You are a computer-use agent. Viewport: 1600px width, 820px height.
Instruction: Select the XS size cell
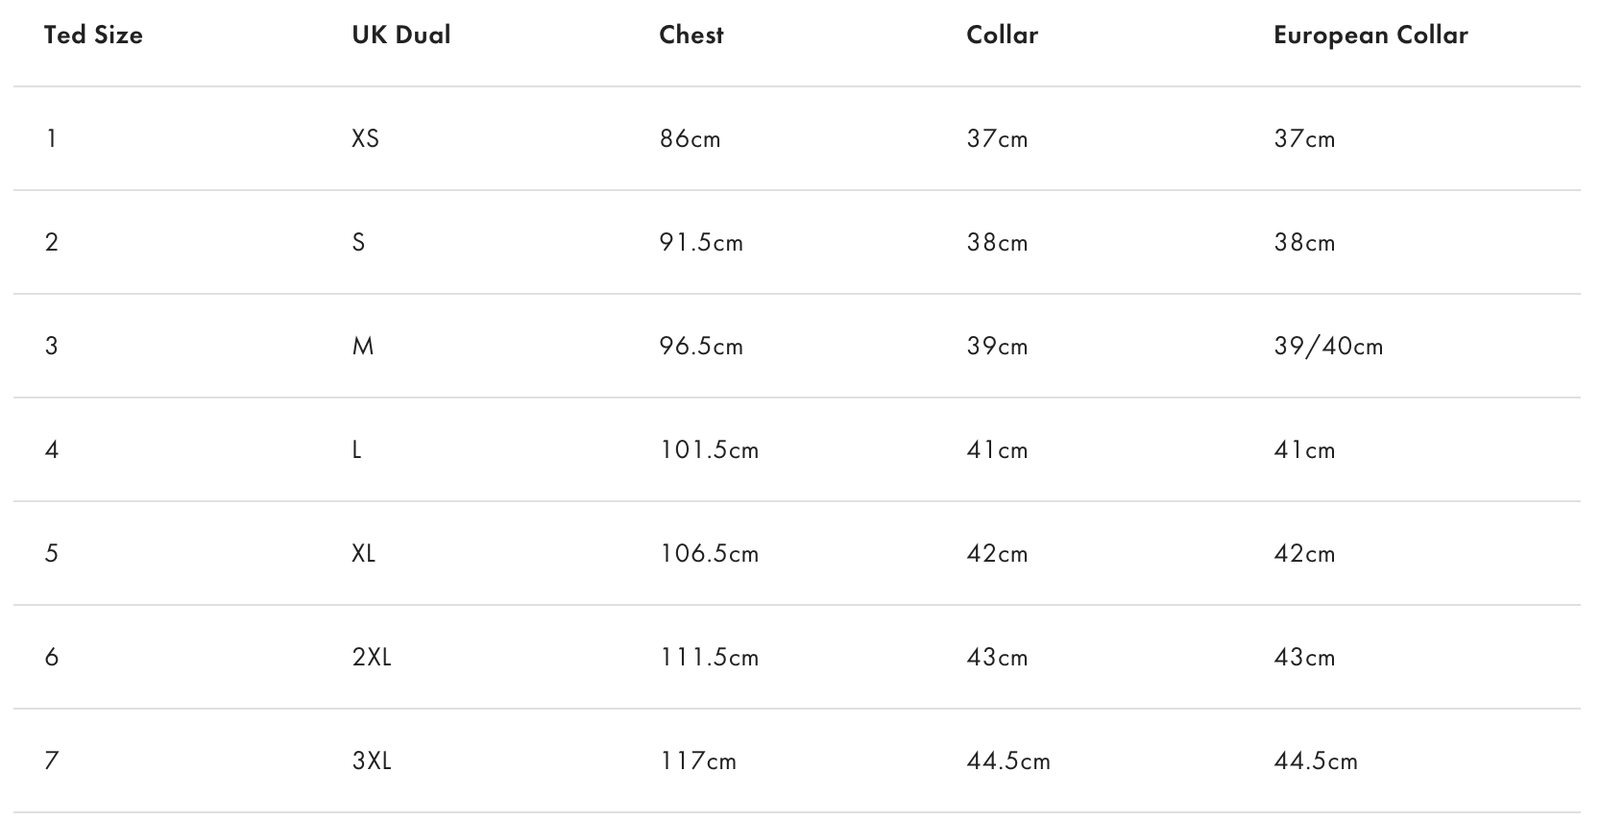[365, 139]
